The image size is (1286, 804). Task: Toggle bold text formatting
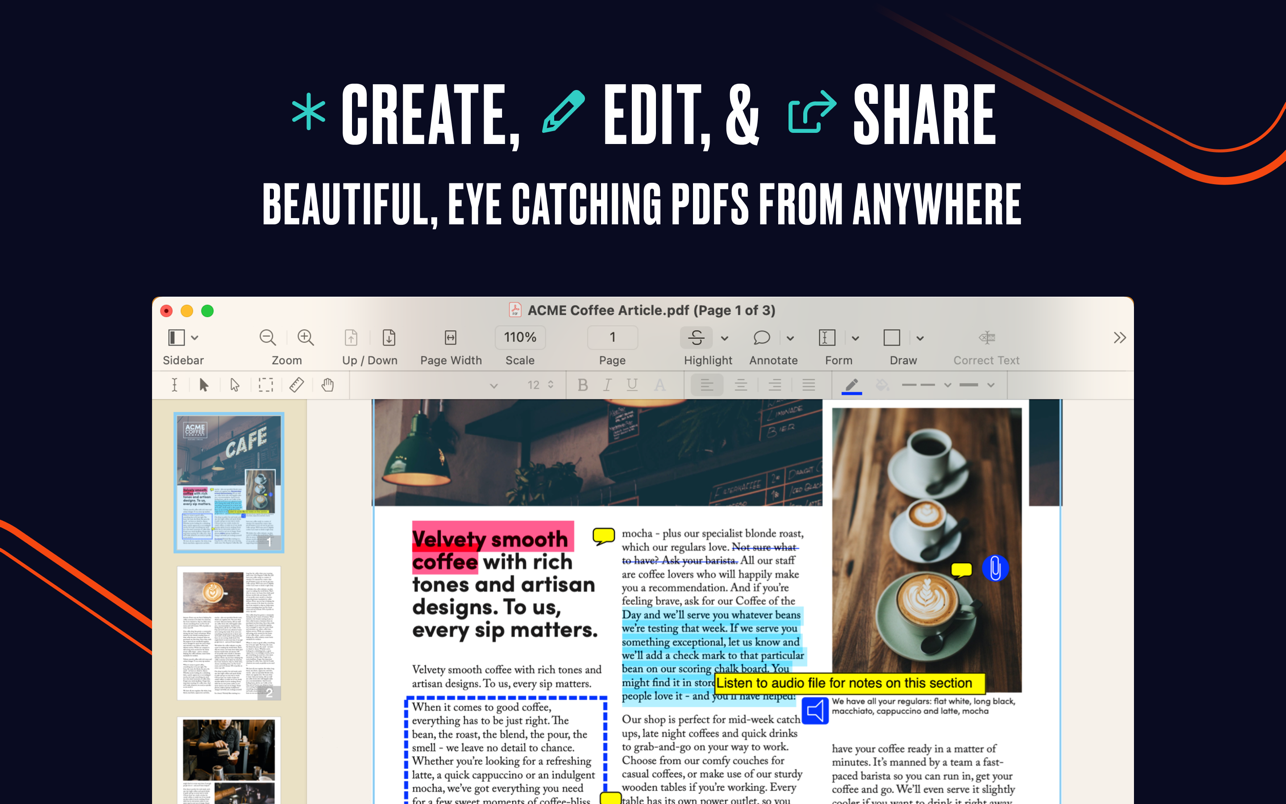[x=582, y=384]
